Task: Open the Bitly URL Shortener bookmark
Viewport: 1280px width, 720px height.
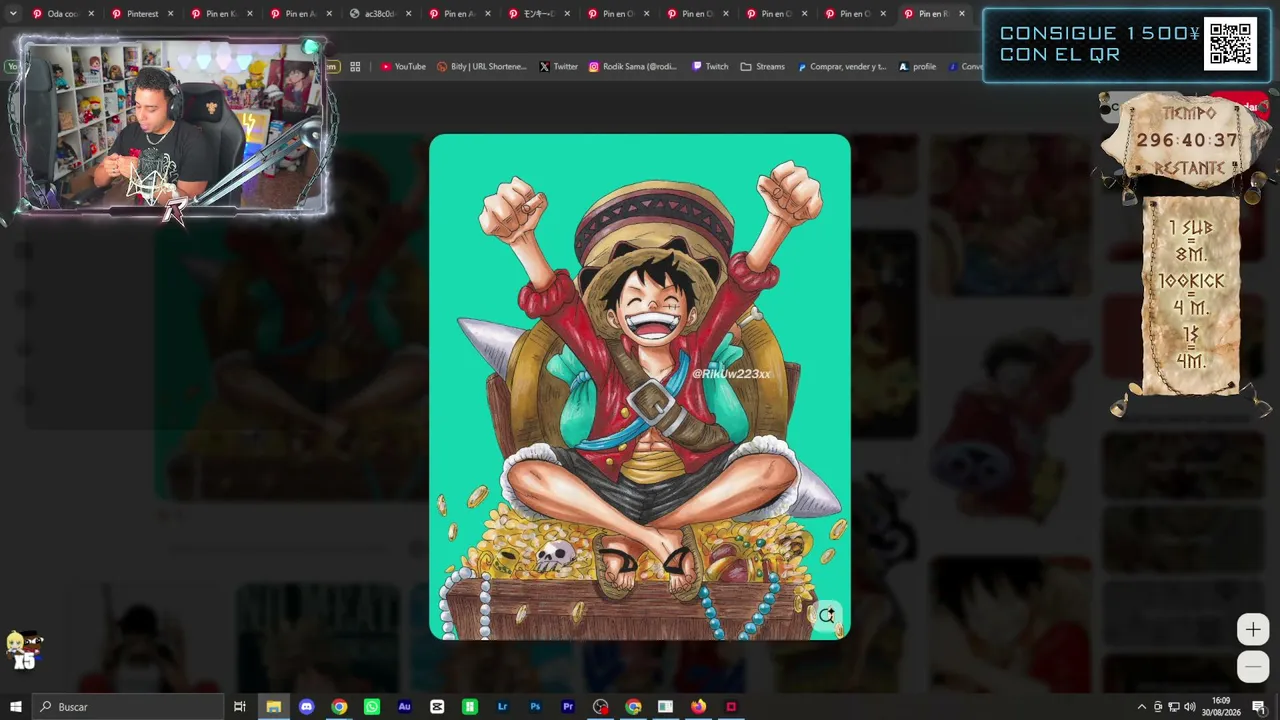Action: click(x=482, y=67)
